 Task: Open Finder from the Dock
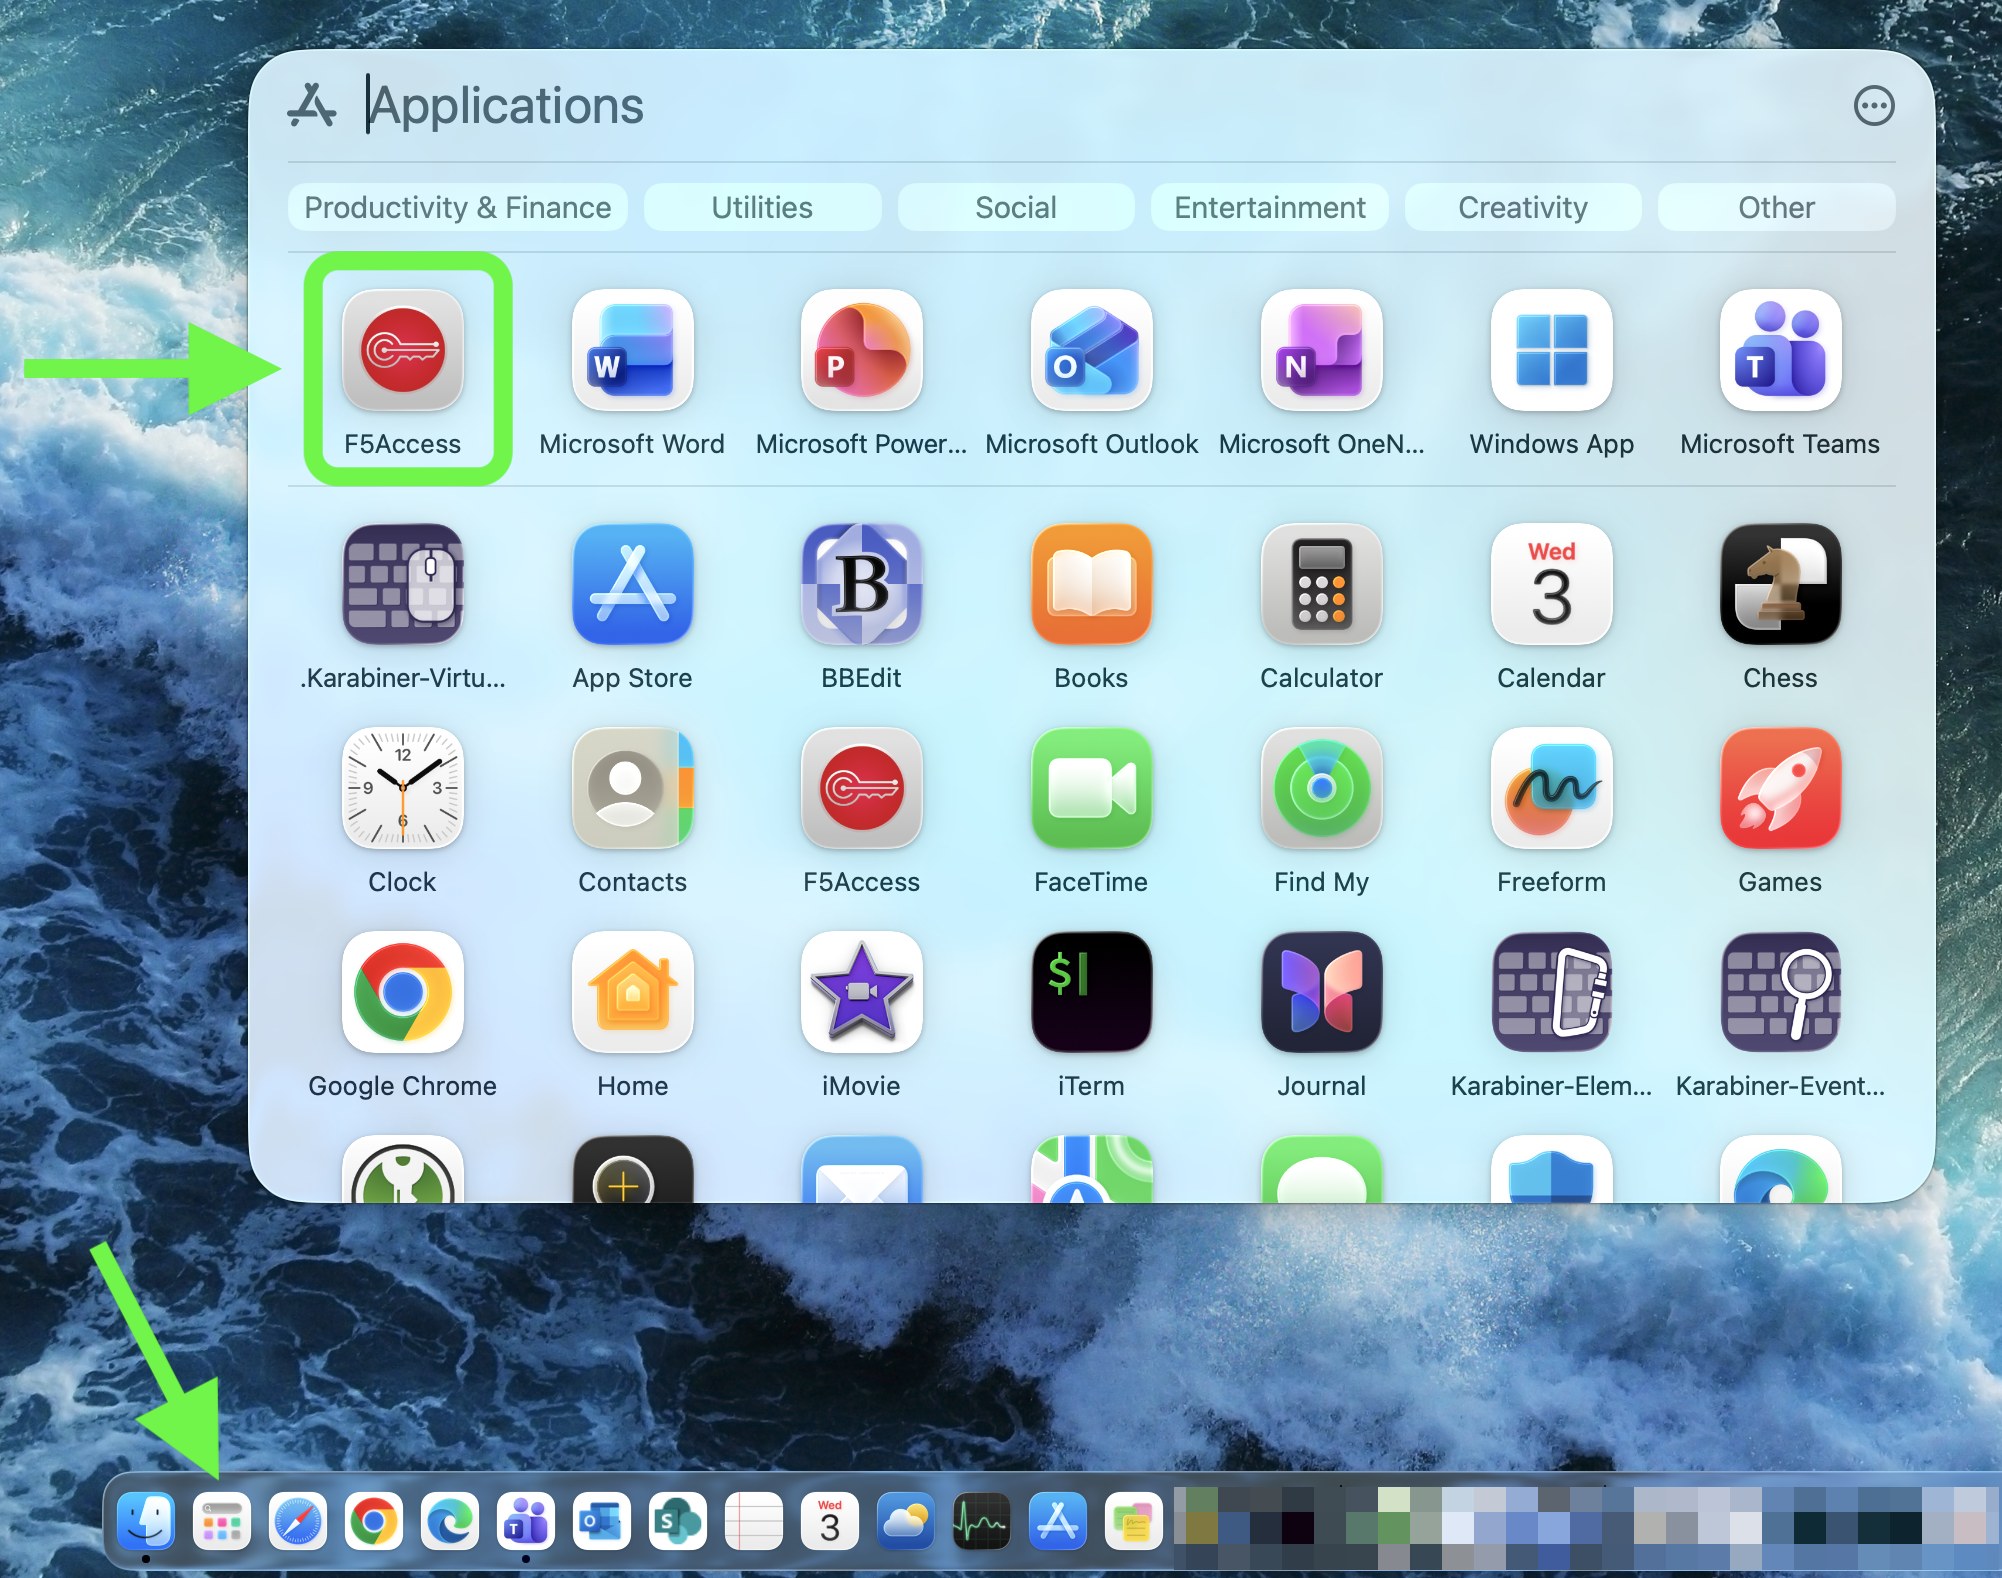click(146, 1521)
